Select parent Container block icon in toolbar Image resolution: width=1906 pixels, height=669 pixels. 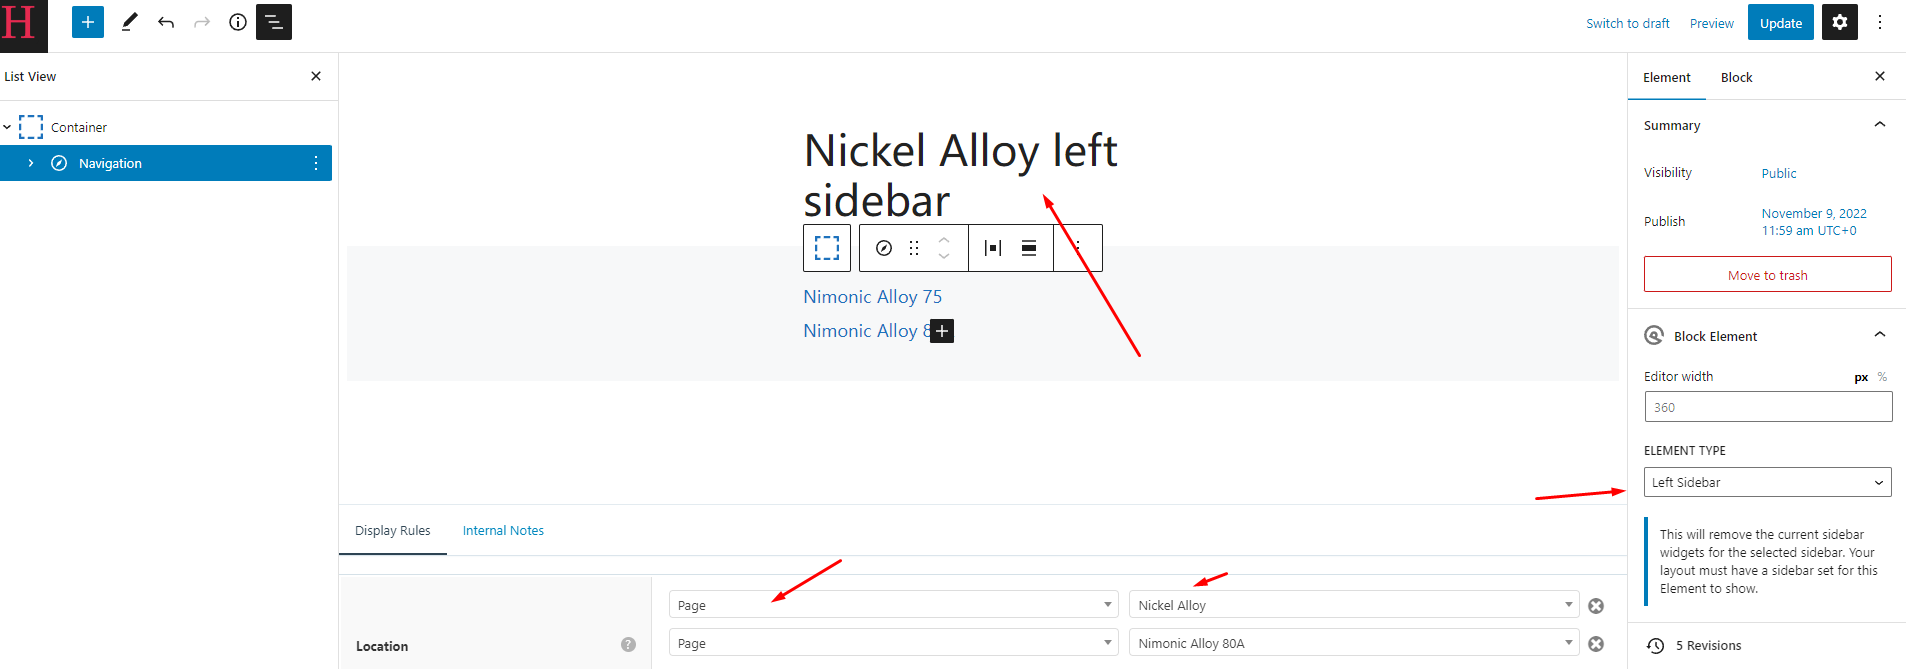point(827,248)
